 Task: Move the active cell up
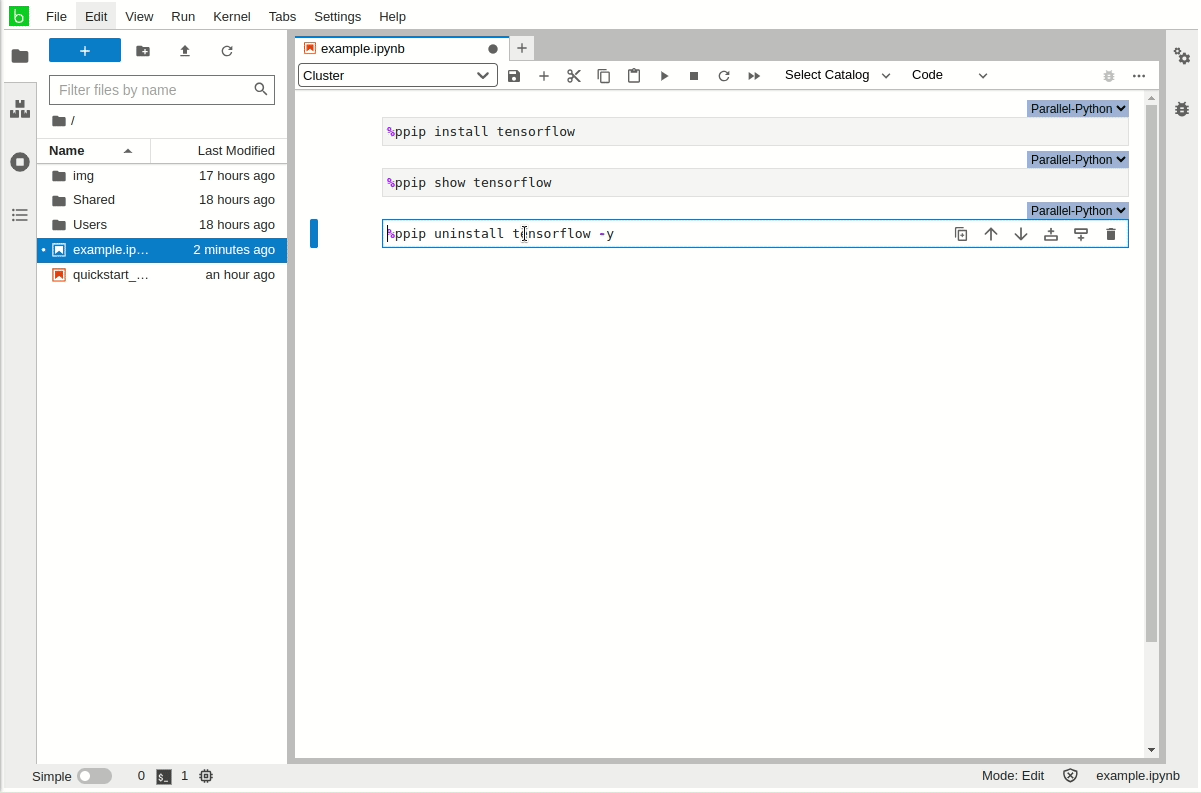click(x=991, y=234)
